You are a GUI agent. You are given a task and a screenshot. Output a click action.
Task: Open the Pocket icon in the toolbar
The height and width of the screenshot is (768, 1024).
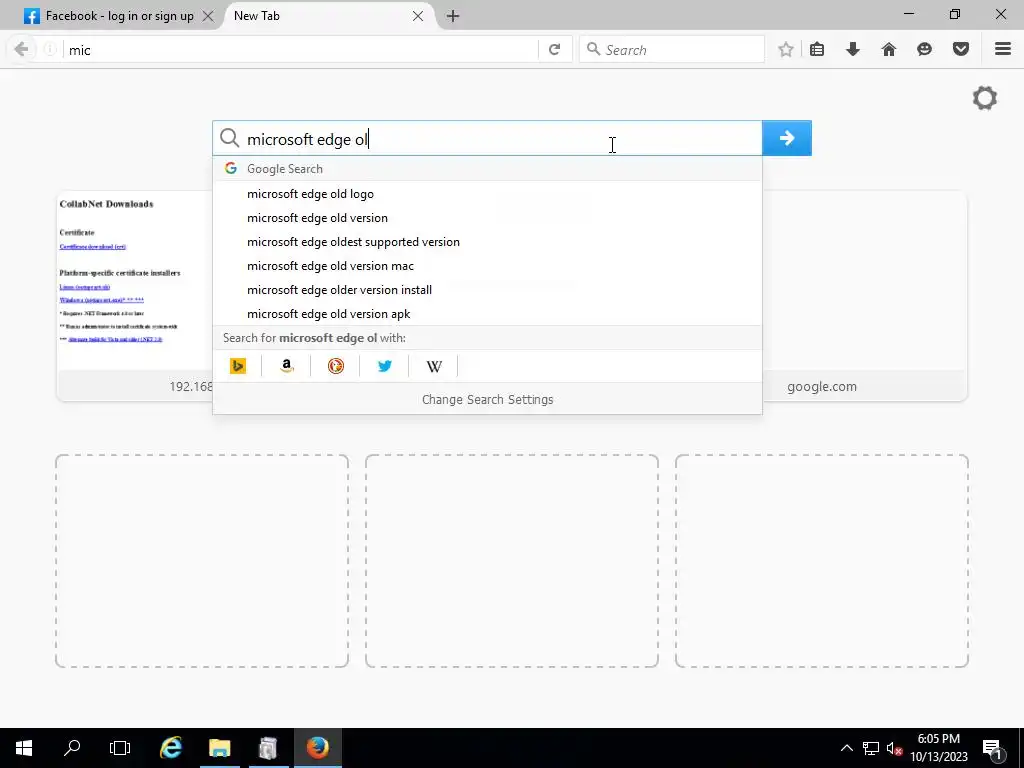[961, 50]
